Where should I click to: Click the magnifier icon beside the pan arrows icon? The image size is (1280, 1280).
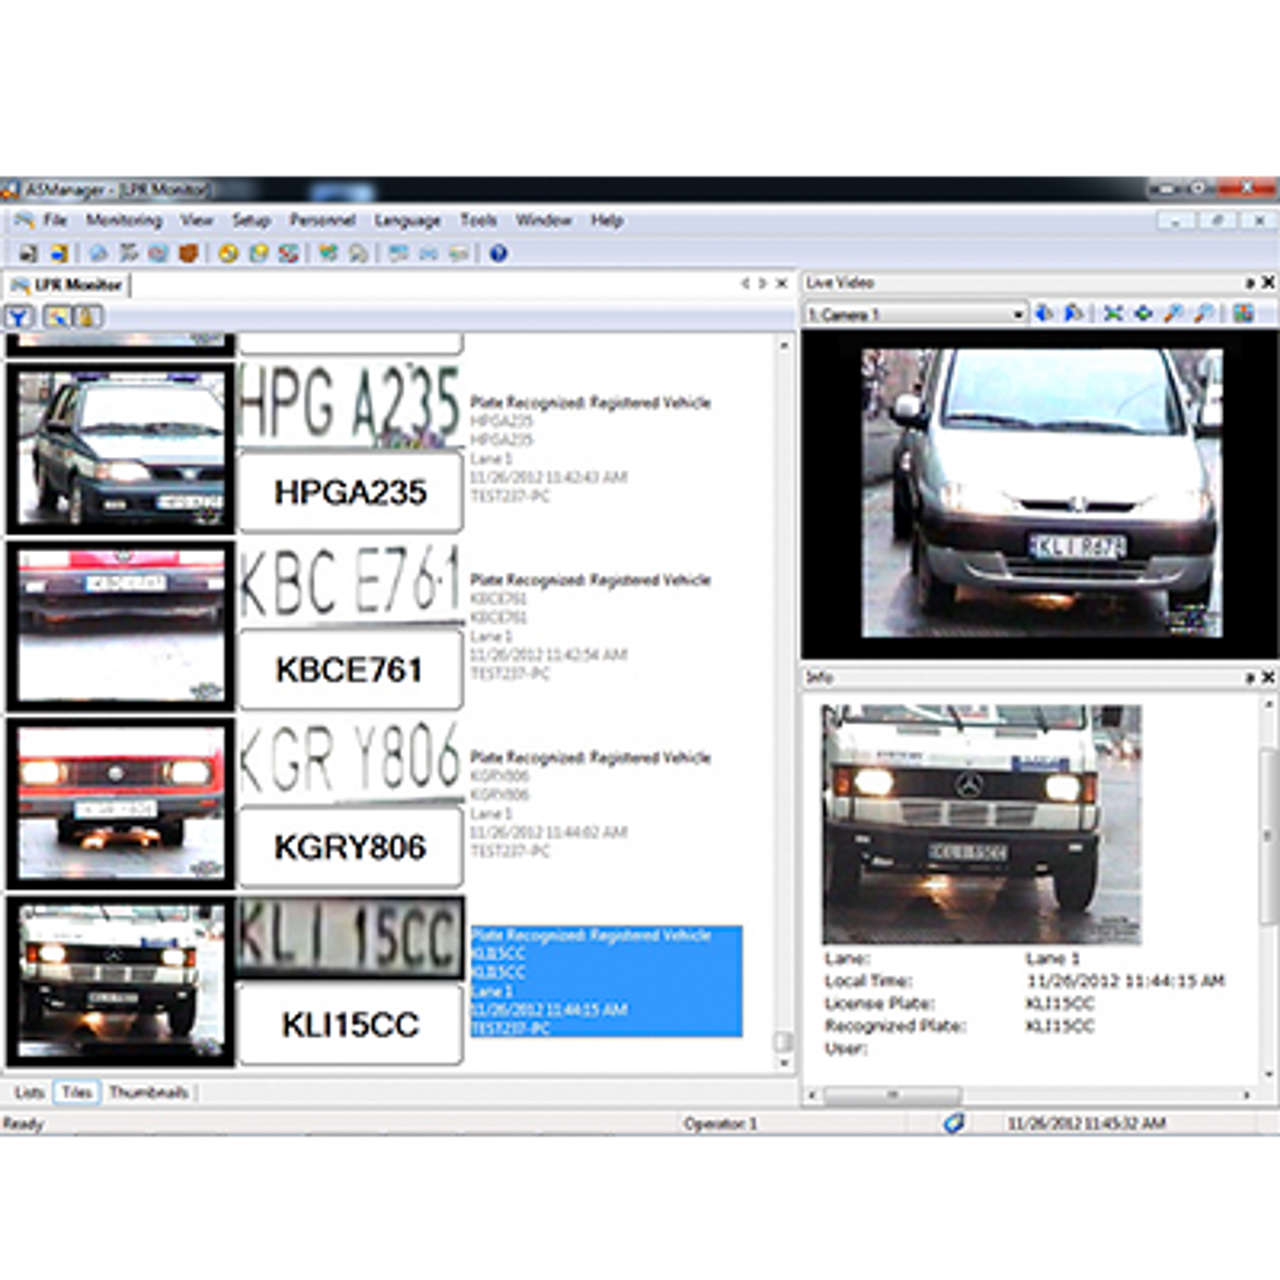click(x=1173, y=314)
